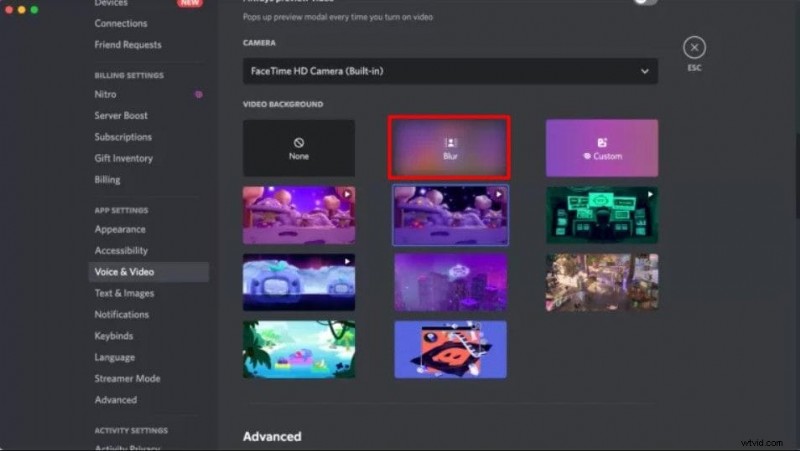Click the green macOS fullscreen button
The image size is (800, 451).
coord(34,9)
